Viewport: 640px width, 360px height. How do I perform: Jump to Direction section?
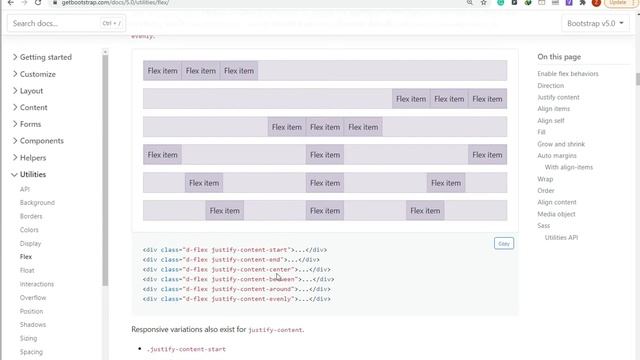click(x=551, y=86)
